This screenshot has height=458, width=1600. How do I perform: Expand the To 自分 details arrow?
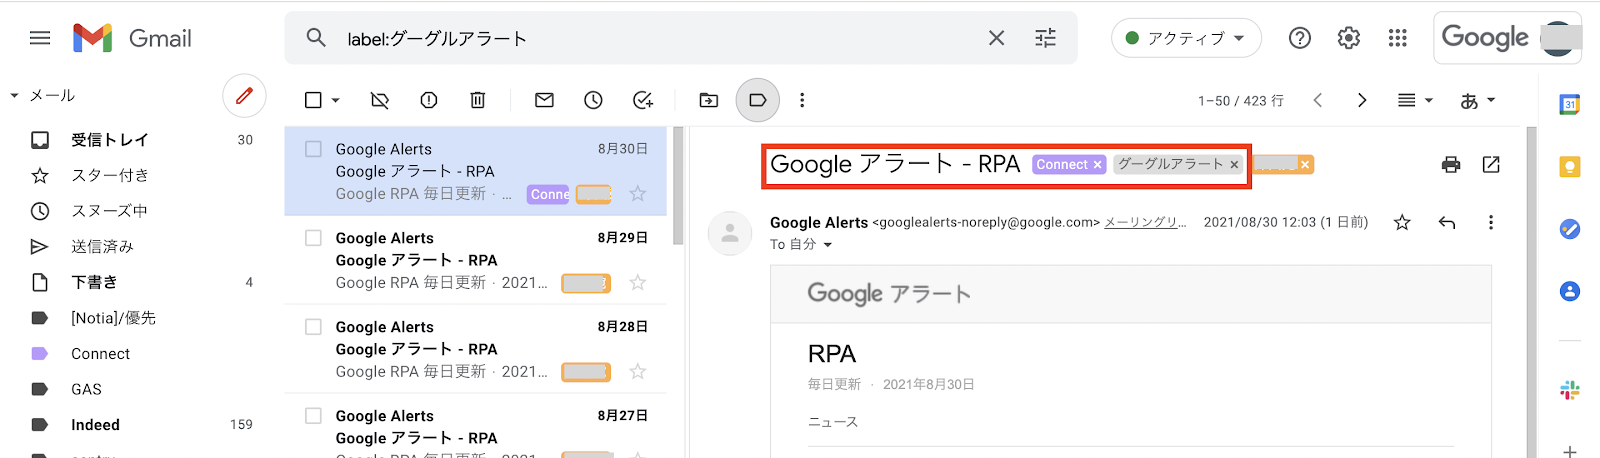tap(827, 245)
